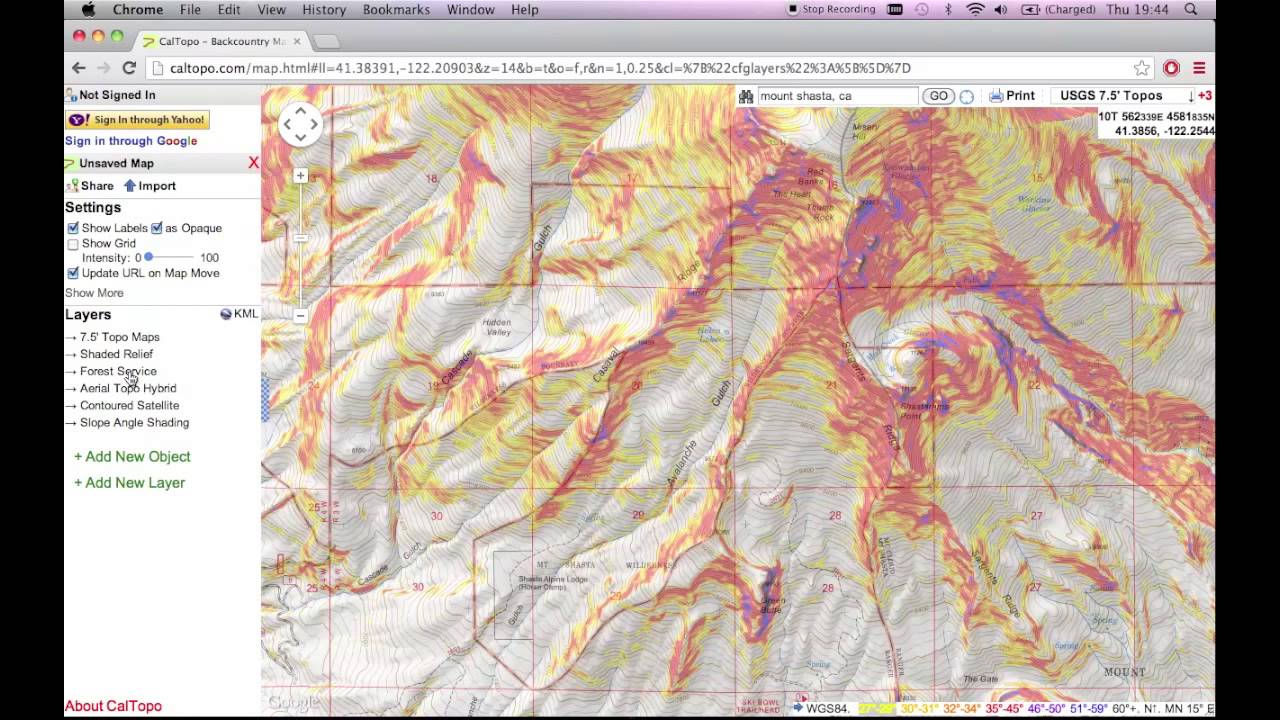Click the volume icon in the menu bar

[x=1001, y=9]
